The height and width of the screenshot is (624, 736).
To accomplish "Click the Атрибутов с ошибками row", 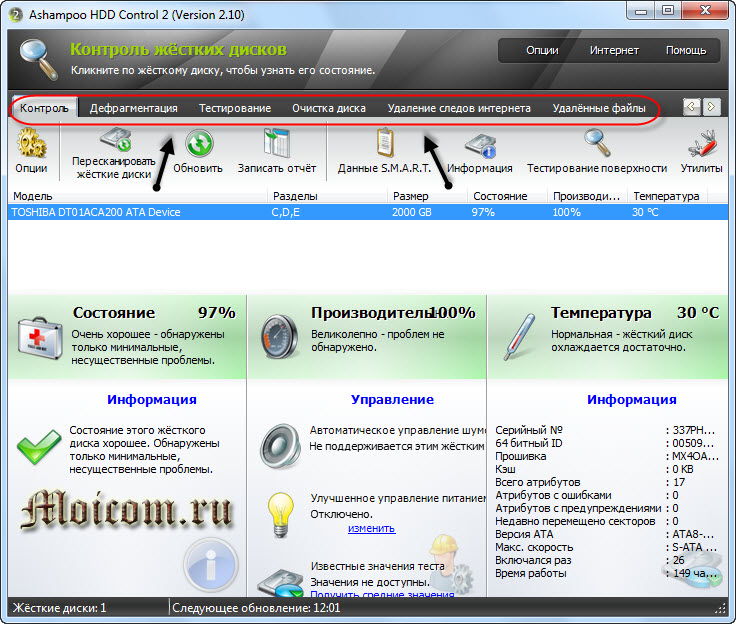I will coord(587,495).
